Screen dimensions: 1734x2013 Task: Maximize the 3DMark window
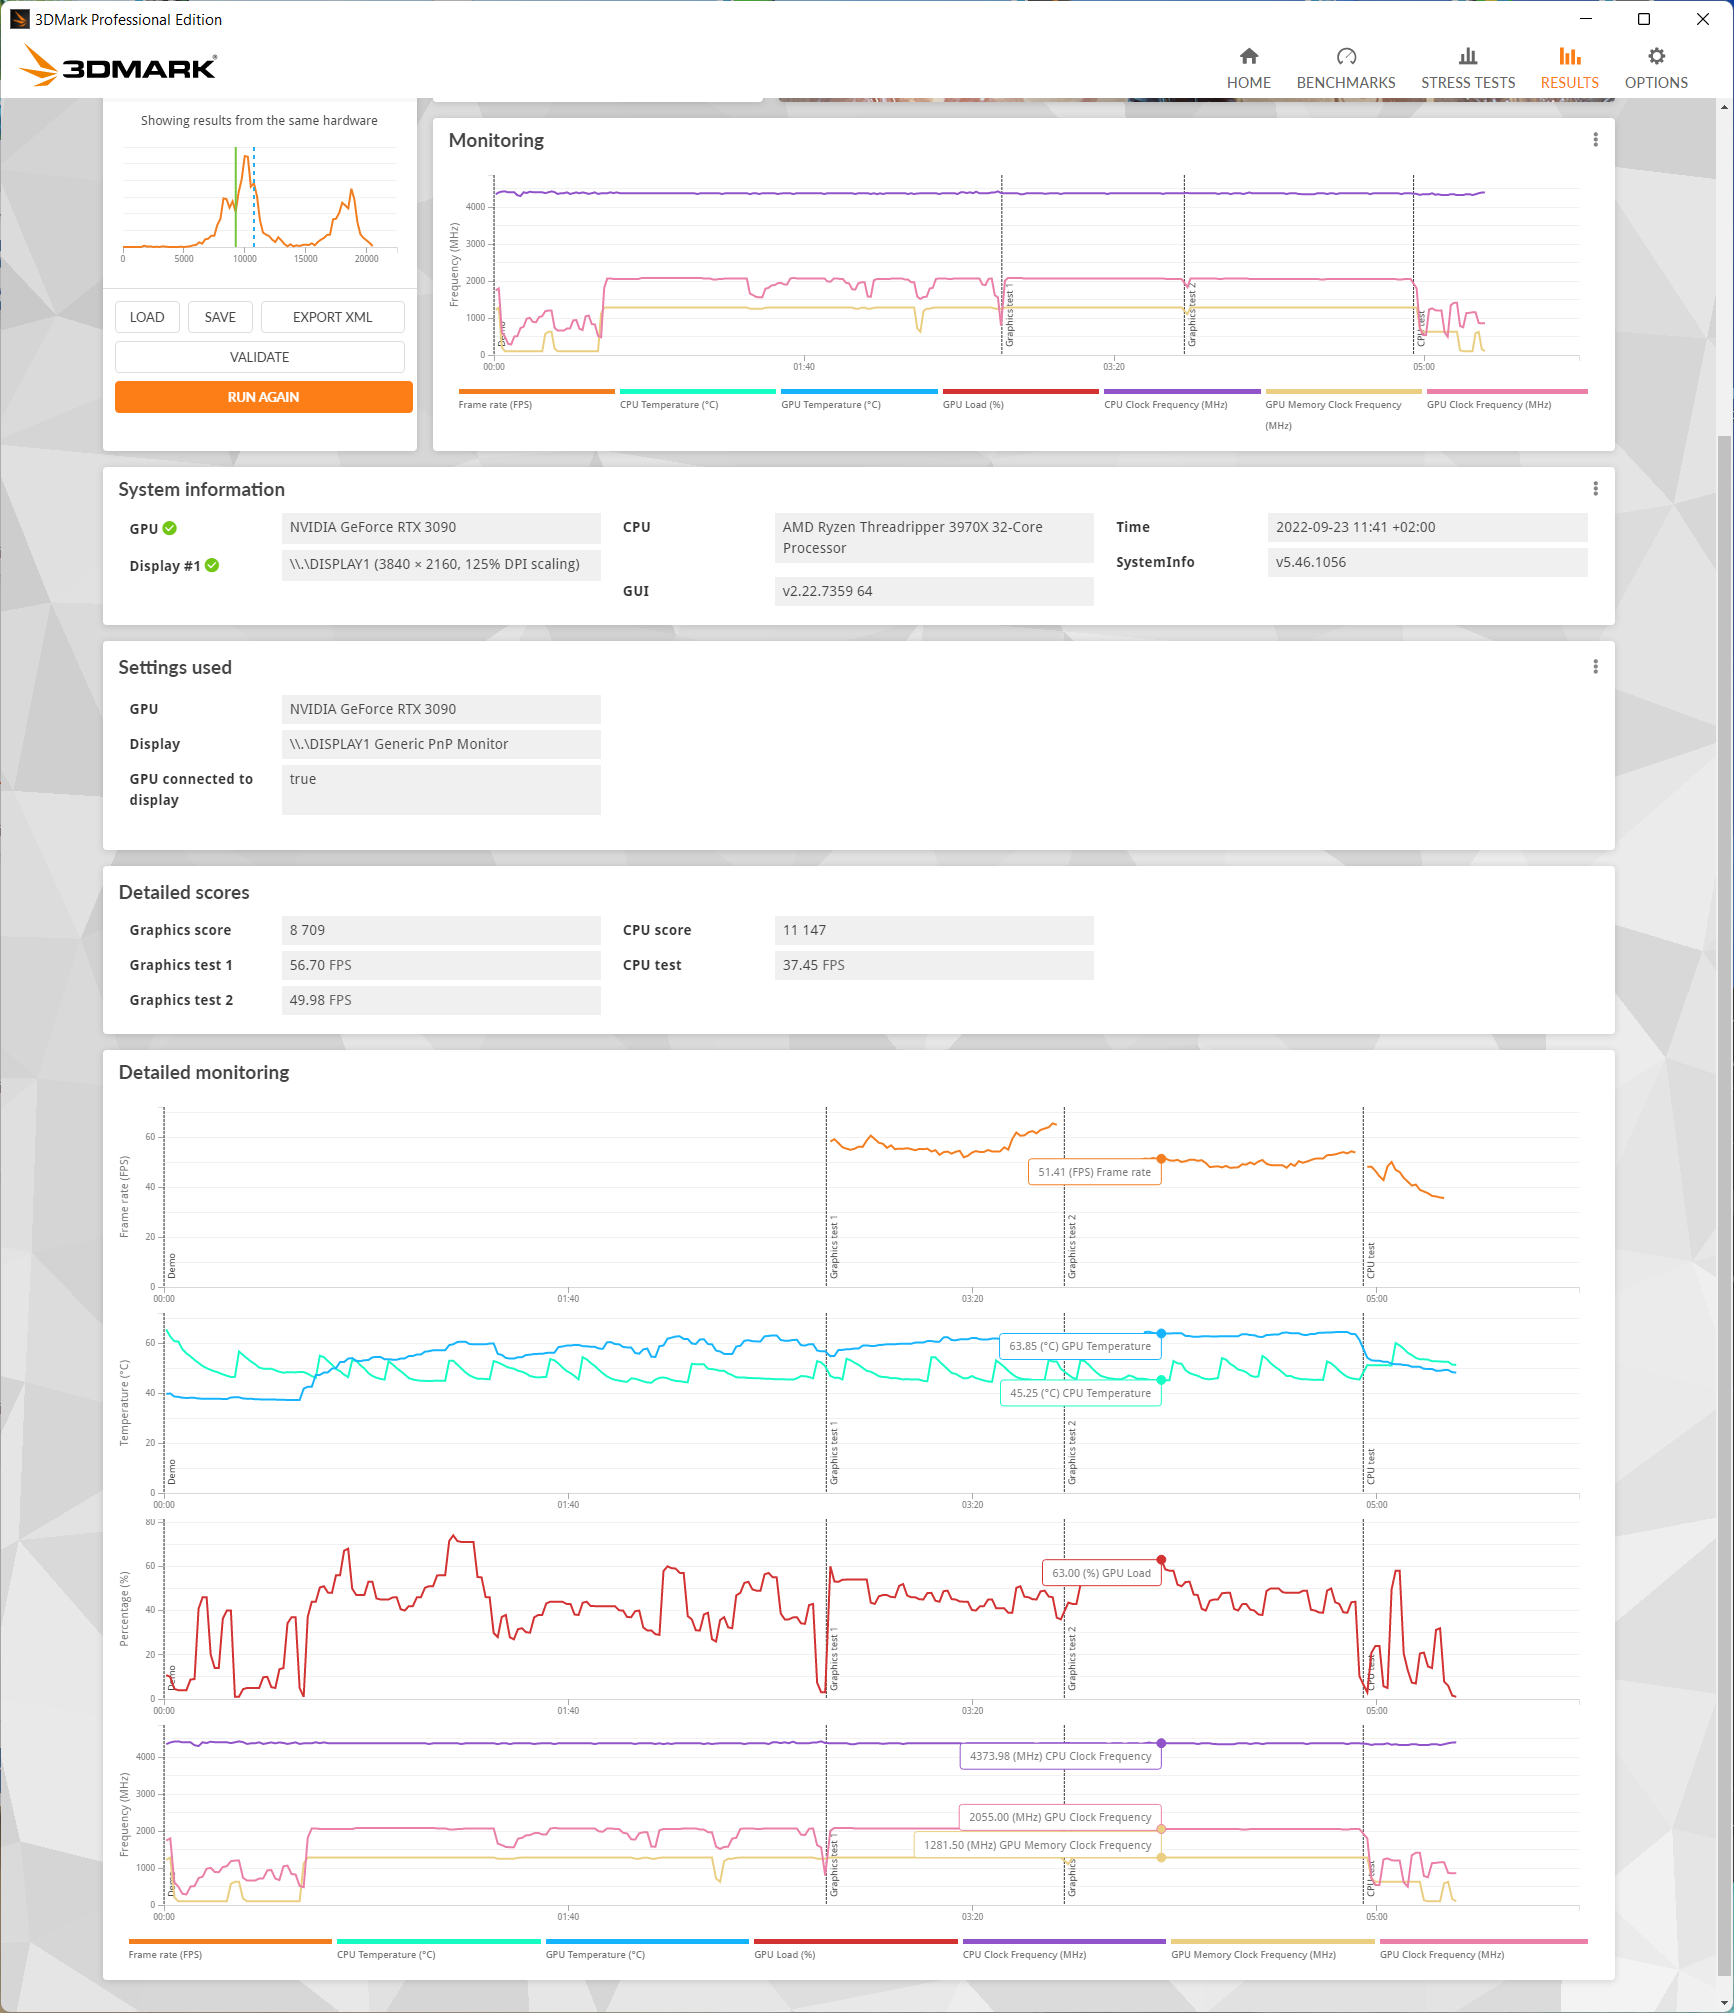coord(1643,19)
